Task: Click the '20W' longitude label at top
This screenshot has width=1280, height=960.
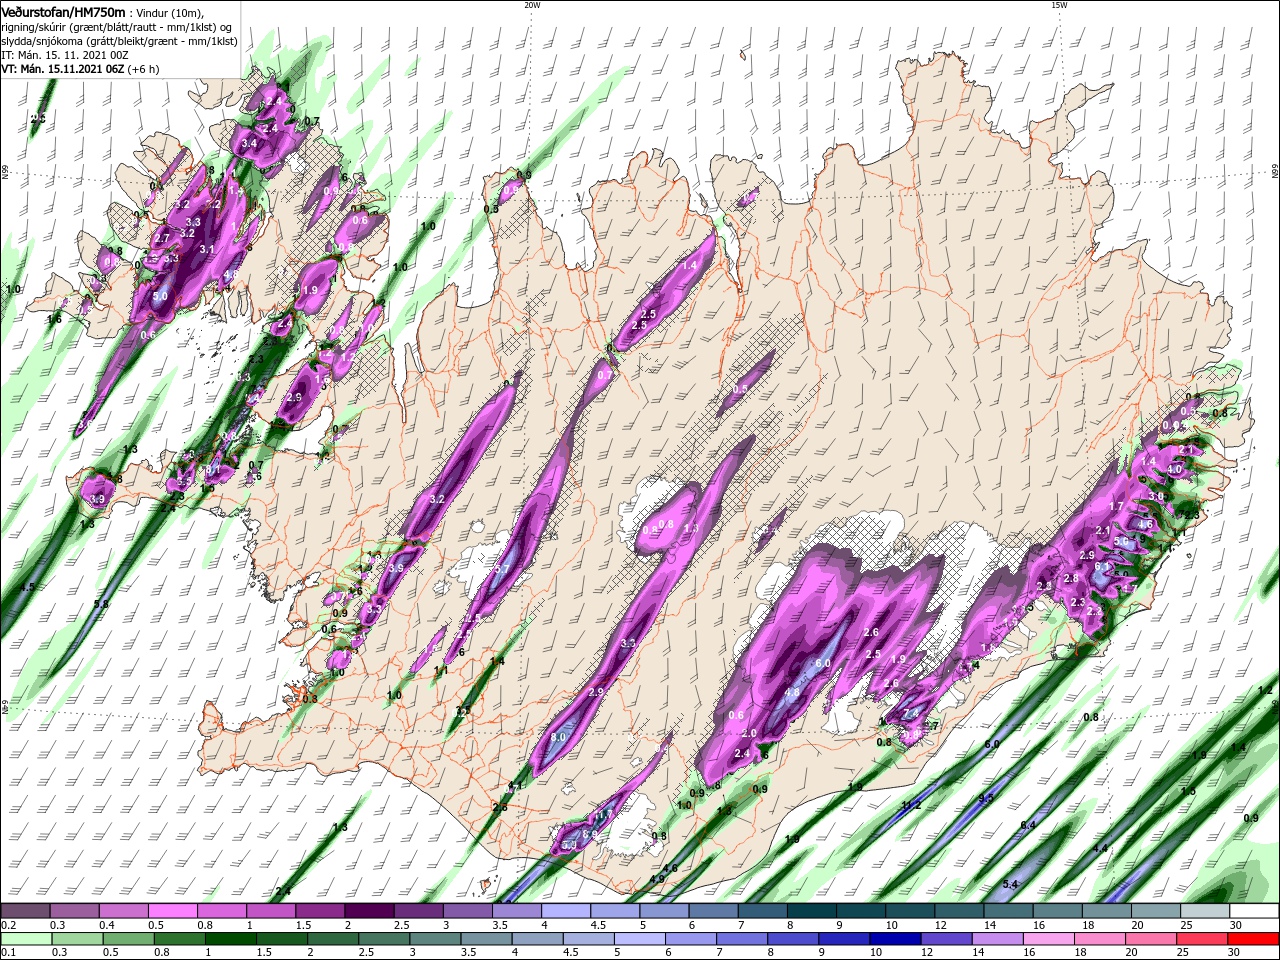Action: 532,5
